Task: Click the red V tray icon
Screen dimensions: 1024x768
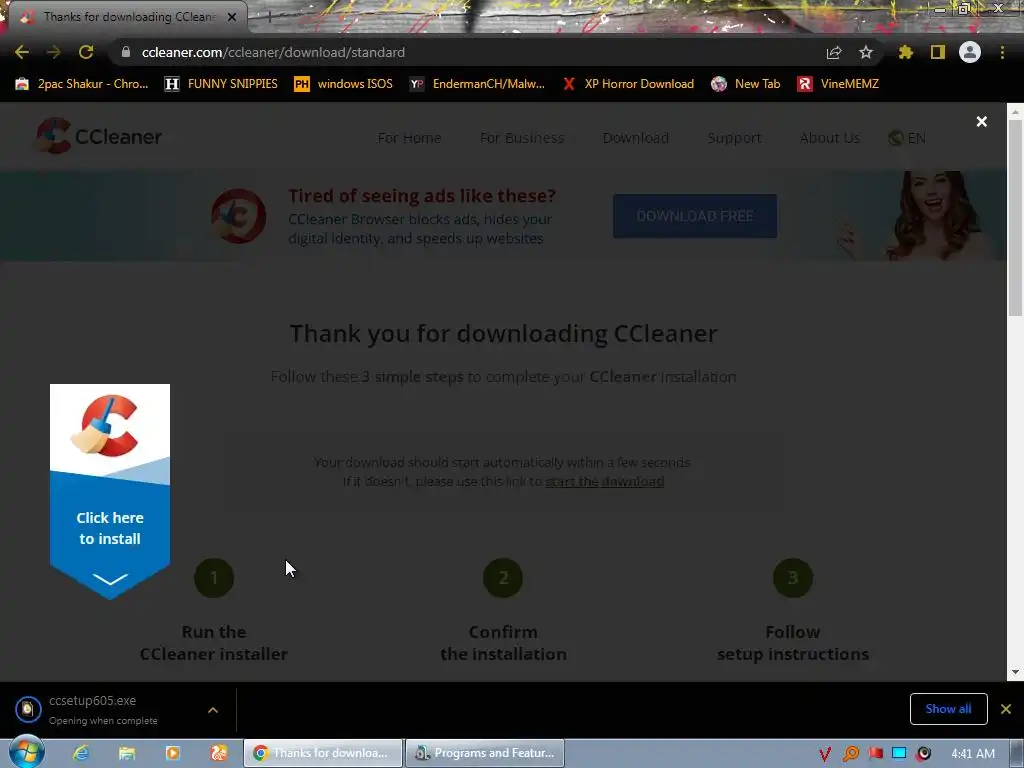Action: (824, 754)
